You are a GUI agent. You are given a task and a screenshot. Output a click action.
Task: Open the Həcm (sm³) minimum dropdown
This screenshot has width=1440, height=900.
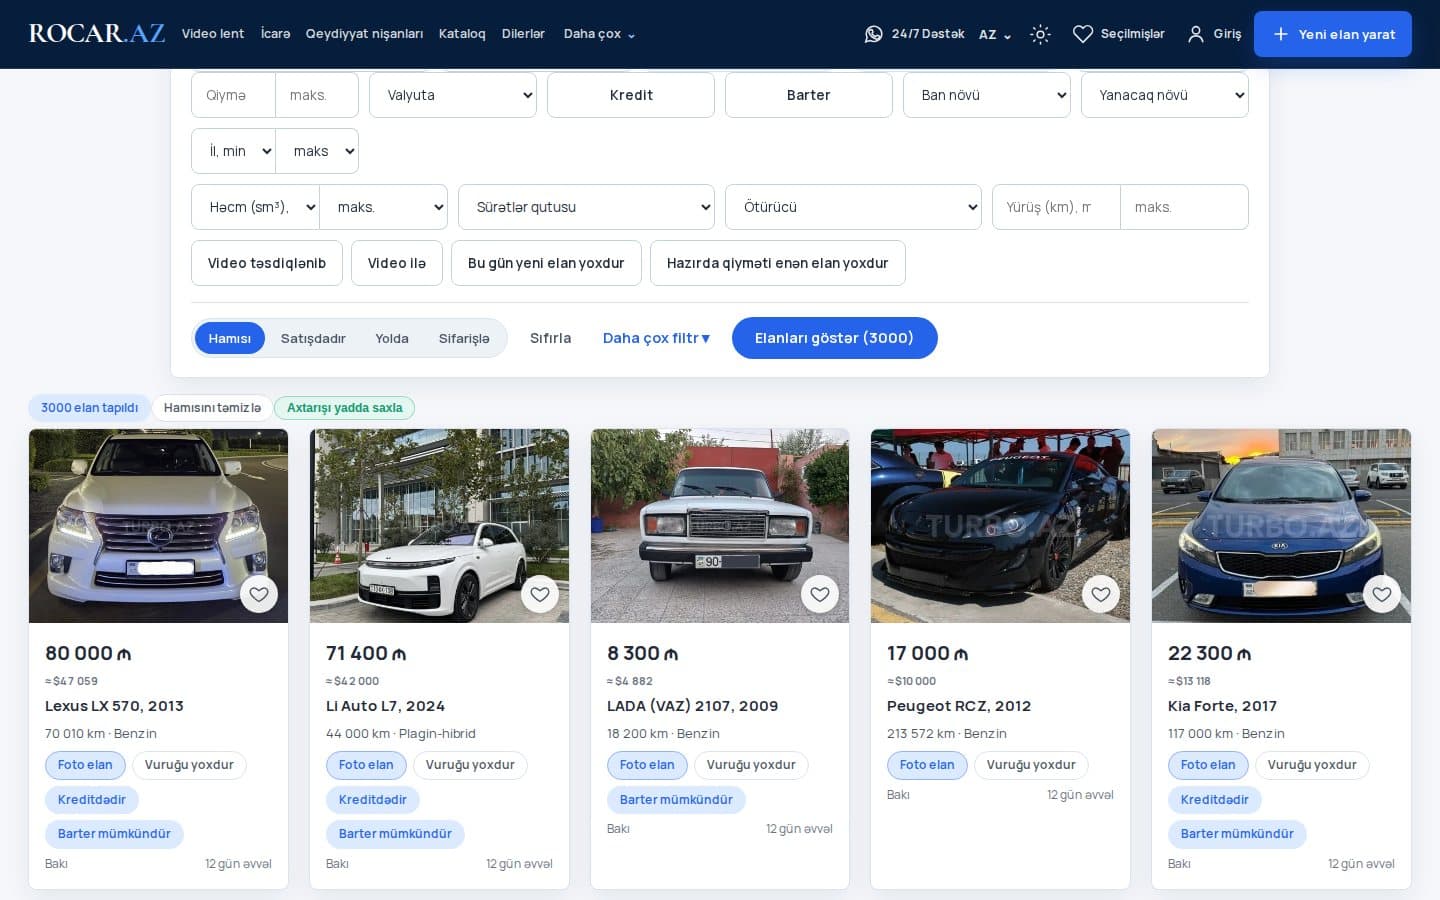[255, 207]
